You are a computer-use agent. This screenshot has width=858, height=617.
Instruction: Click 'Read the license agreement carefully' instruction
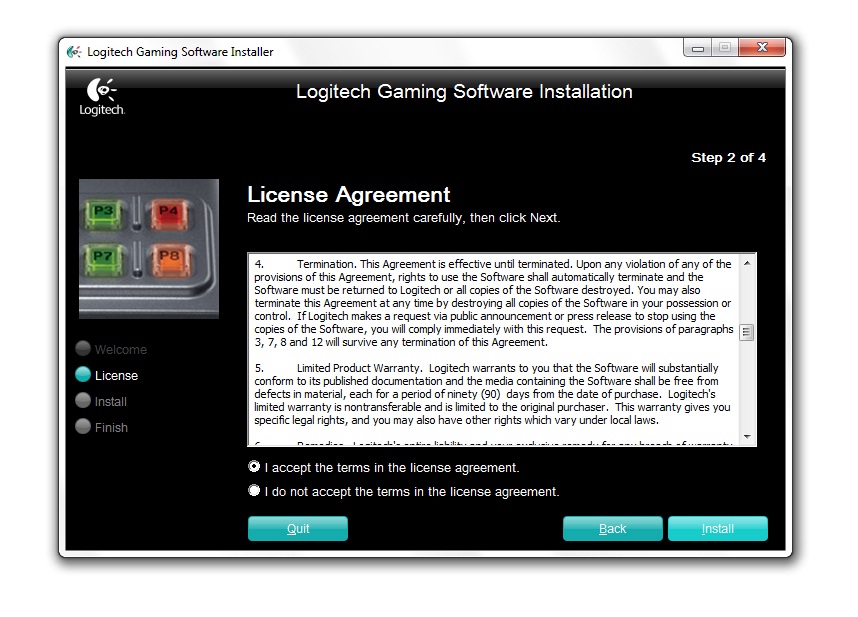(404, 218)
